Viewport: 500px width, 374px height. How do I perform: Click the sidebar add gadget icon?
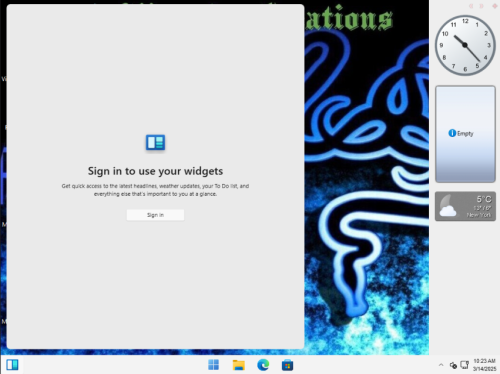(x=495, y=6)
